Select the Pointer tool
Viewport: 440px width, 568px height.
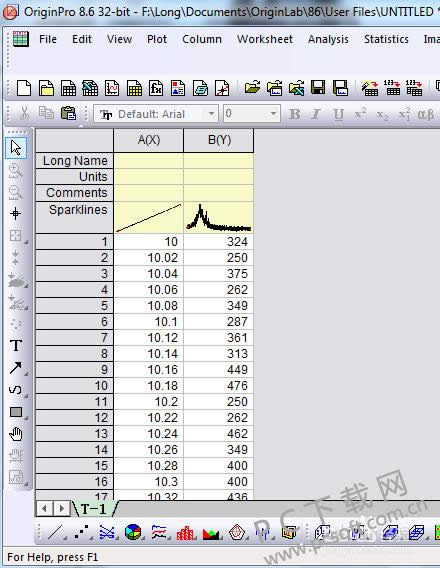tap(16, 148)
